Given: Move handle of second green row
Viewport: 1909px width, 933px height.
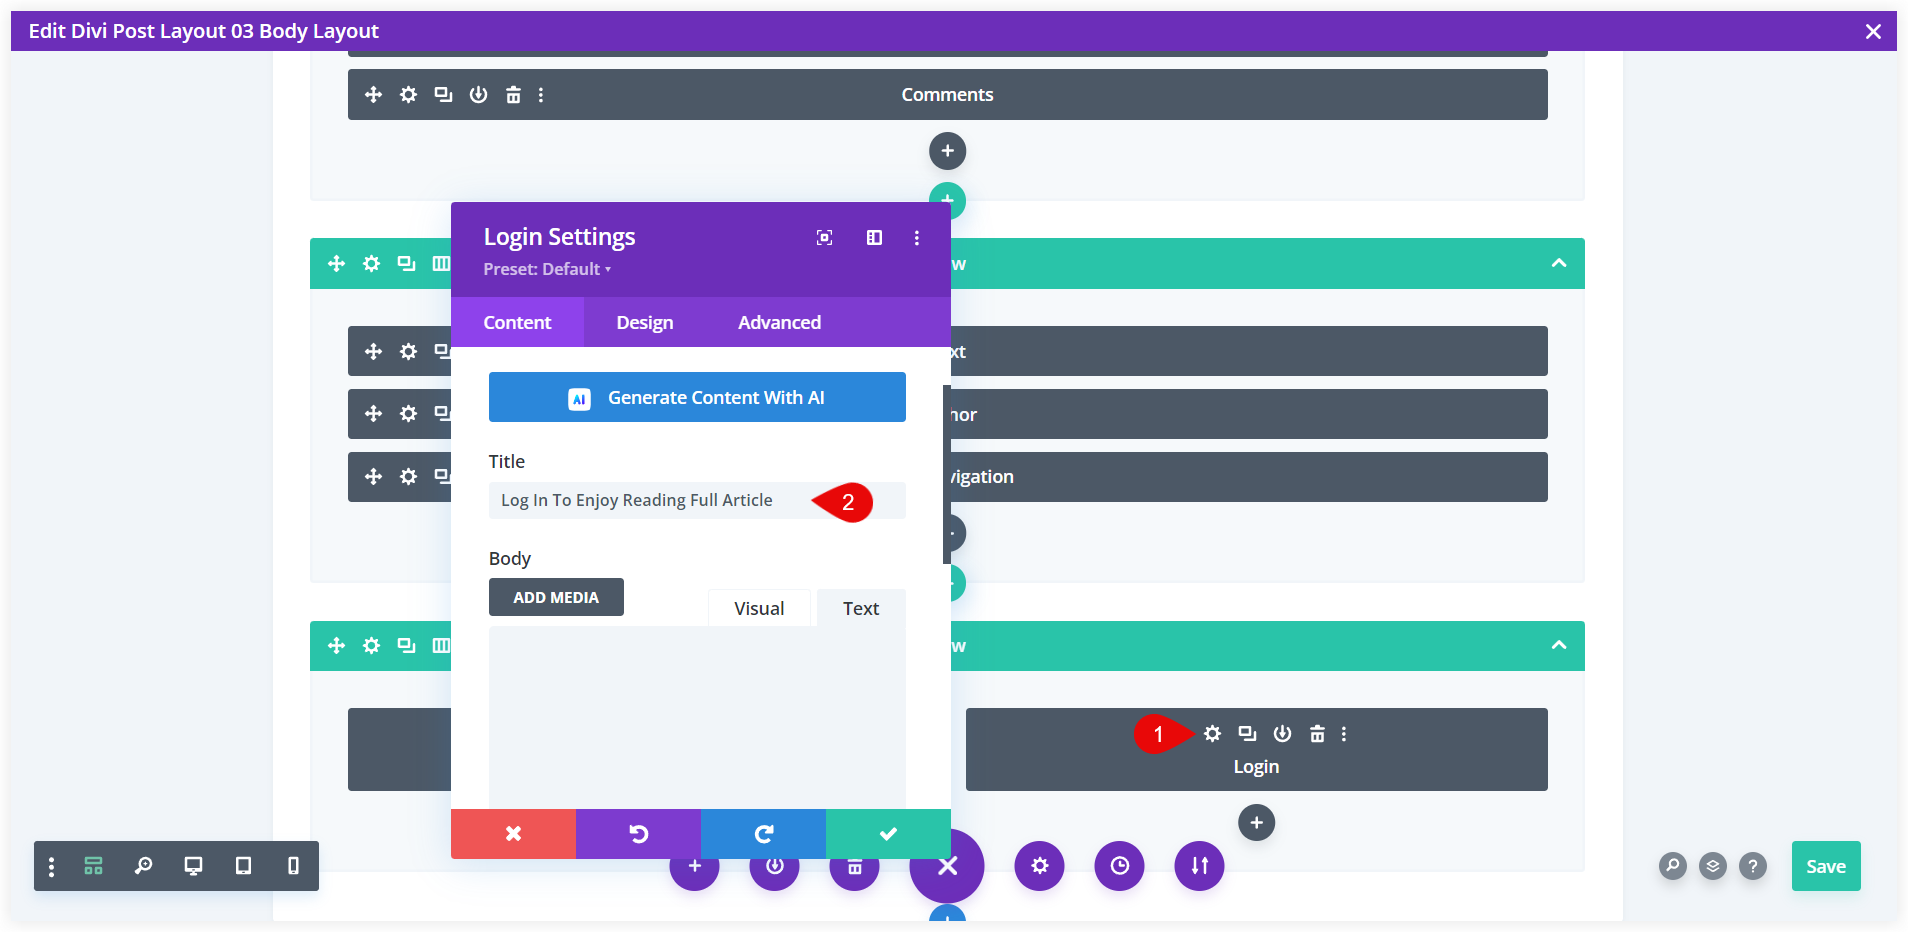Looking at the screenshot, I should click(336, 645).
